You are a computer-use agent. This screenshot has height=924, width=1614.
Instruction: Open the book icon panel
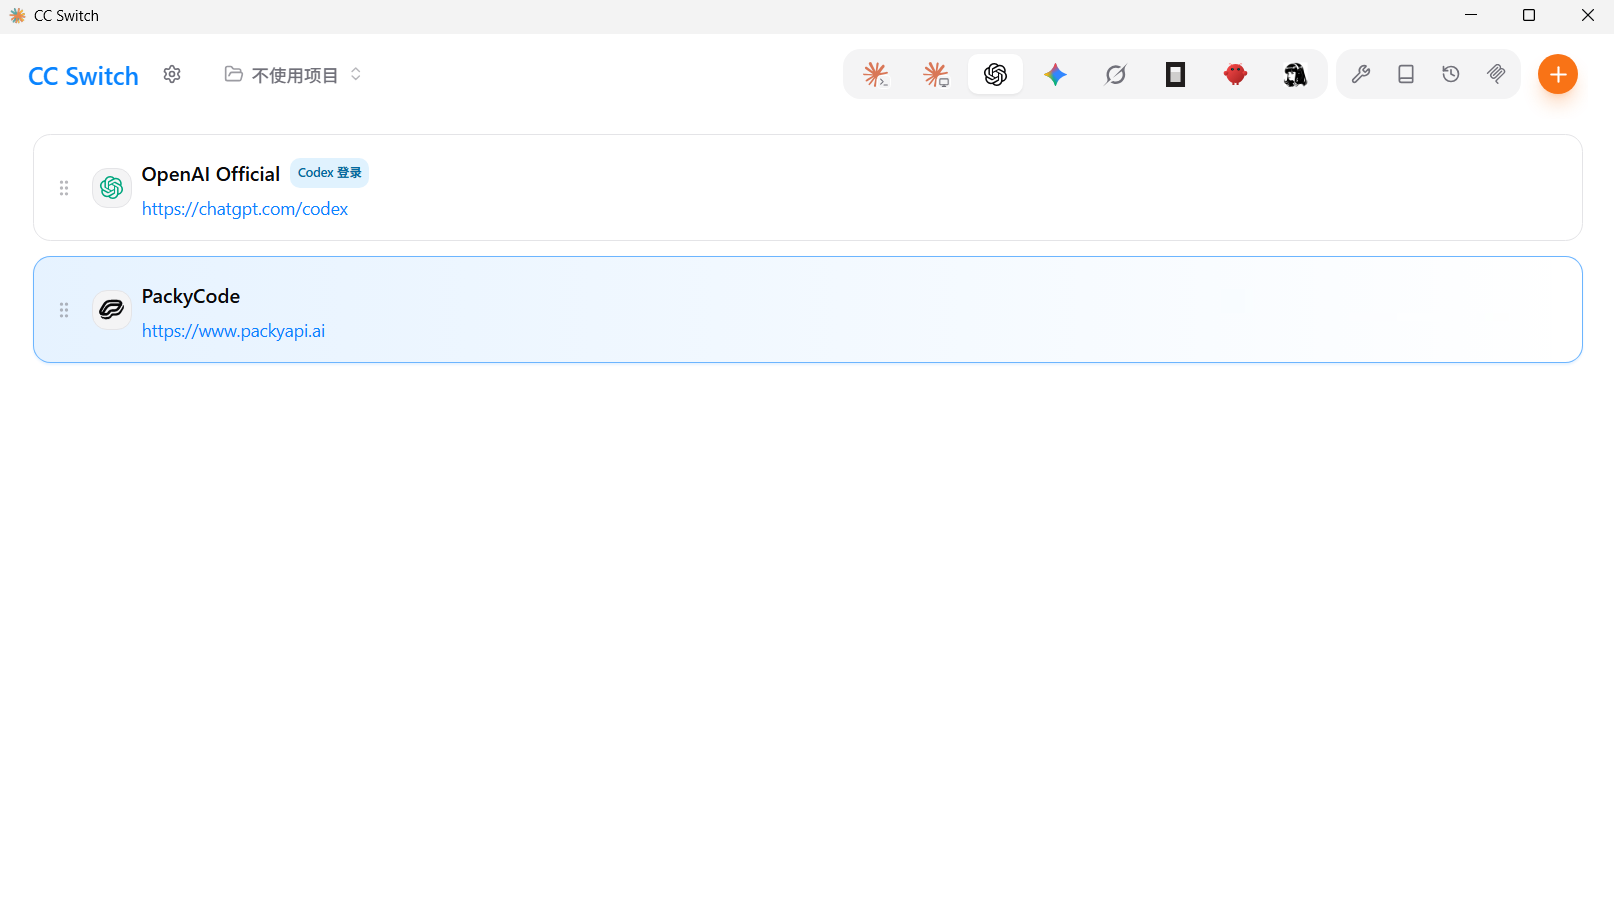[1406, 74]
